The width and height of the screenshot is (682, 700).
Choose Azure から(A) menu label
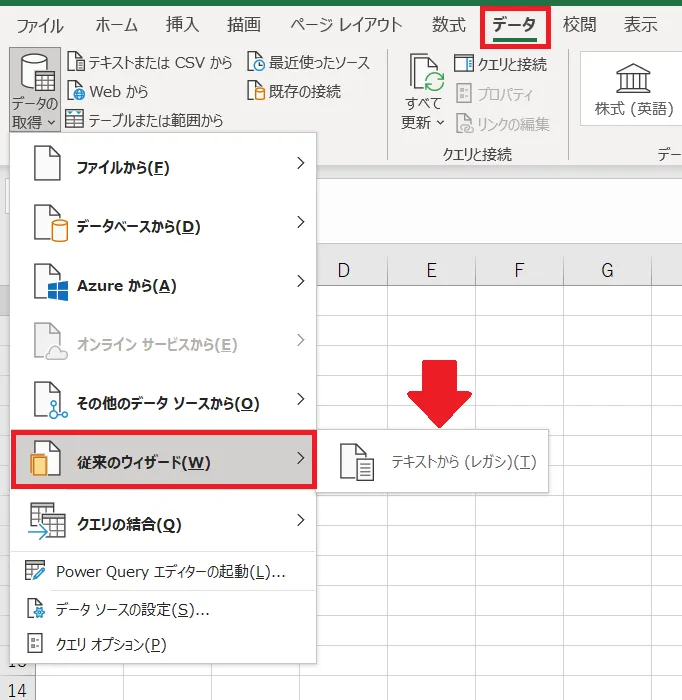click(127, 286)
